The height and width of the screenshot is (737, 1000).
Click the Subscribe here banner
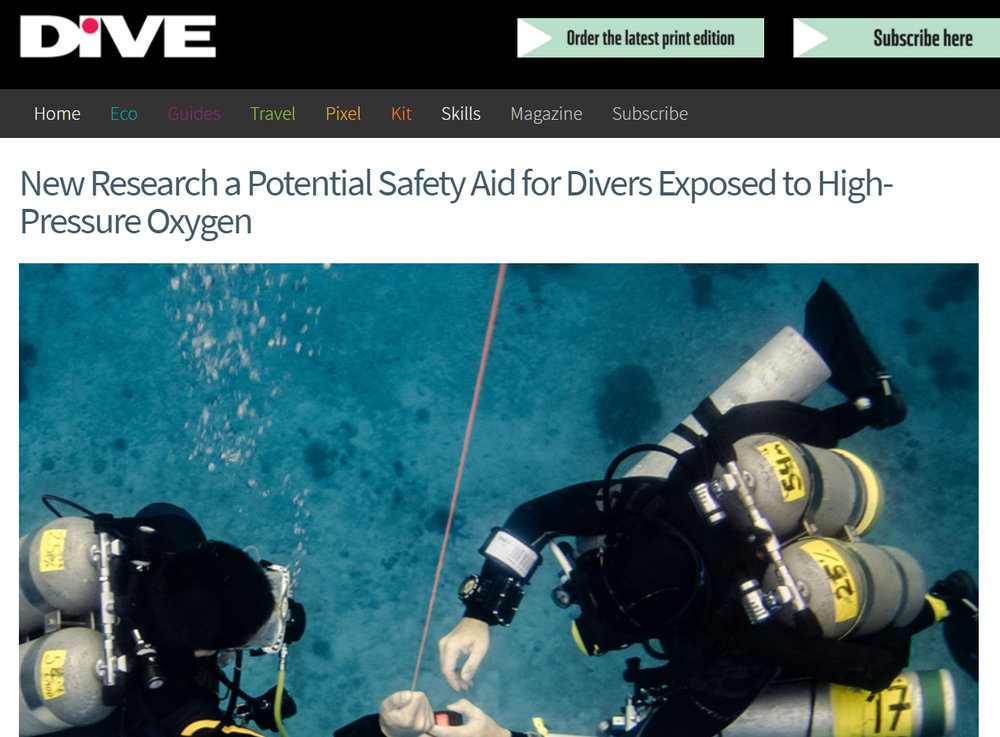[897, 38]
